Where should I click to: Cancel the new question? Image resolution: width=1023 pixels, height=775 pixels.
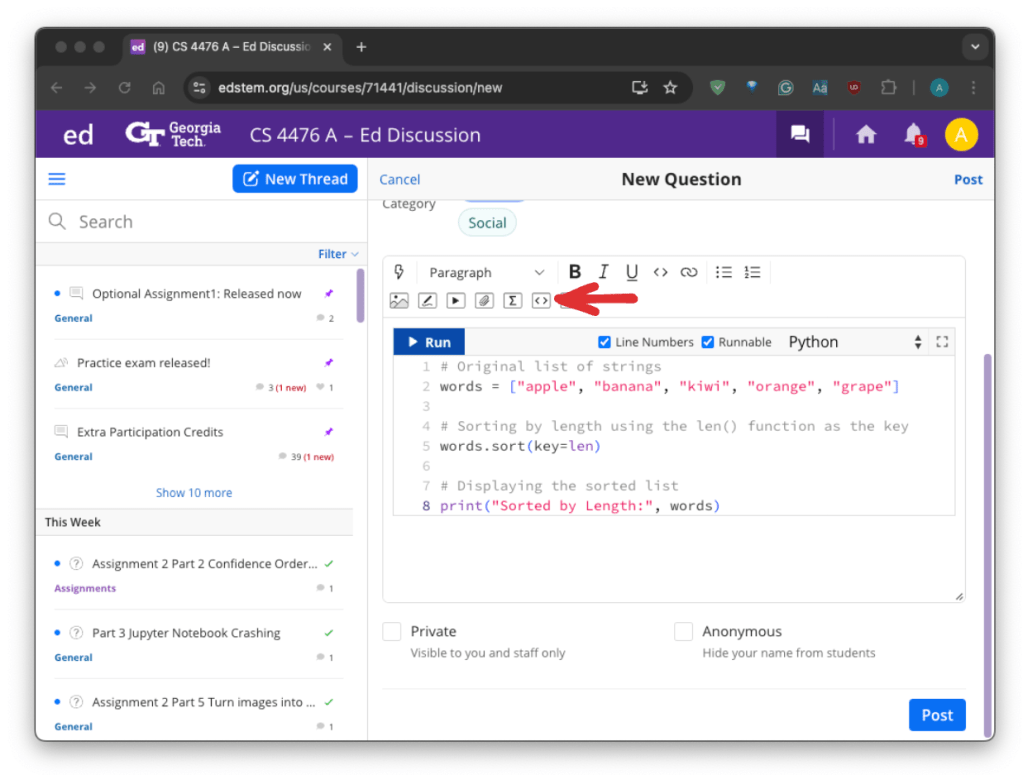399,179
